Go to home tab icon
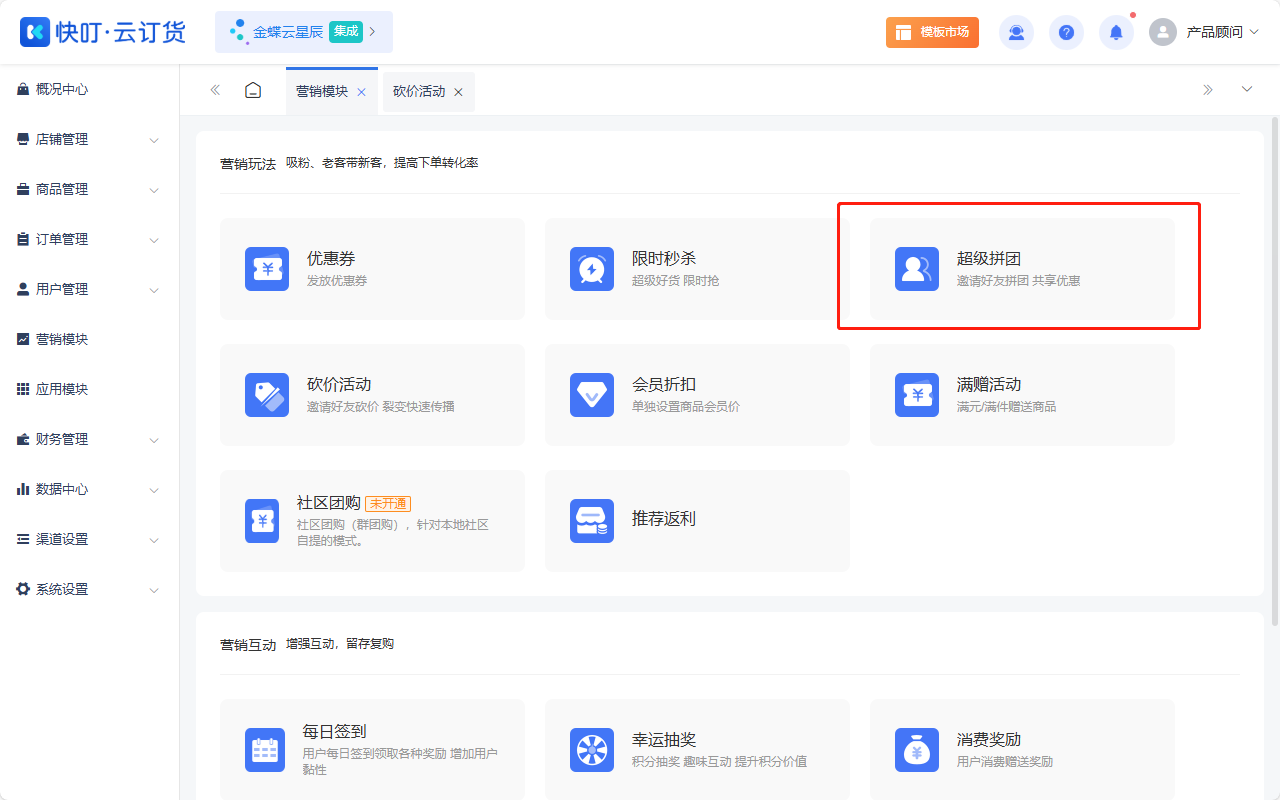This screenshot has height=800, width=1280. coord(253,90)
